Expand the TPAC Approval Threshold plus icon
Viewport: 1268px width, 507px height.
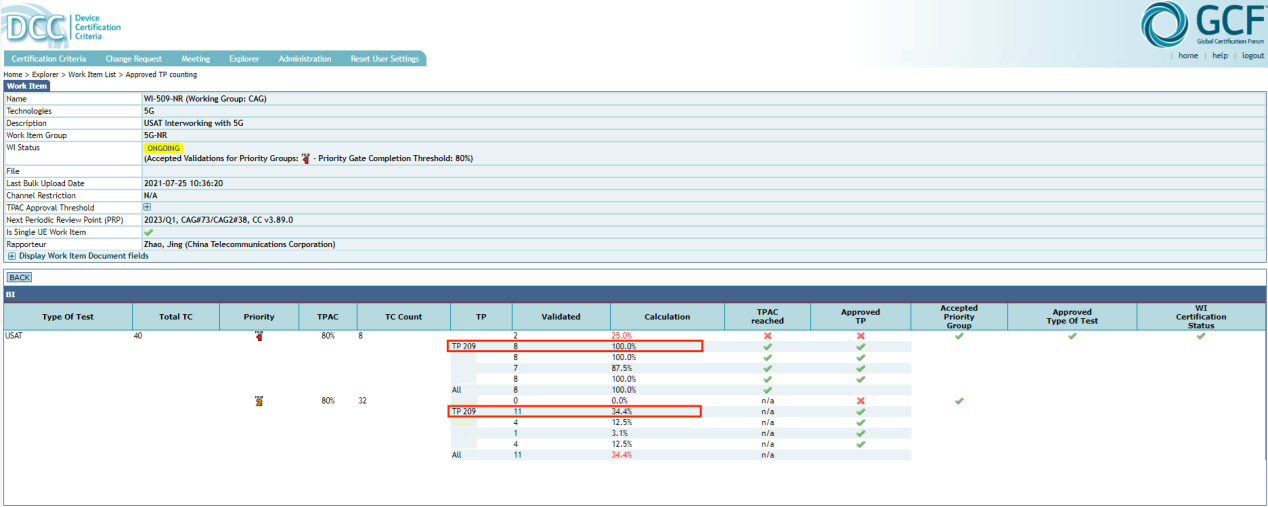pyautogui.click(x=148, y=208)
